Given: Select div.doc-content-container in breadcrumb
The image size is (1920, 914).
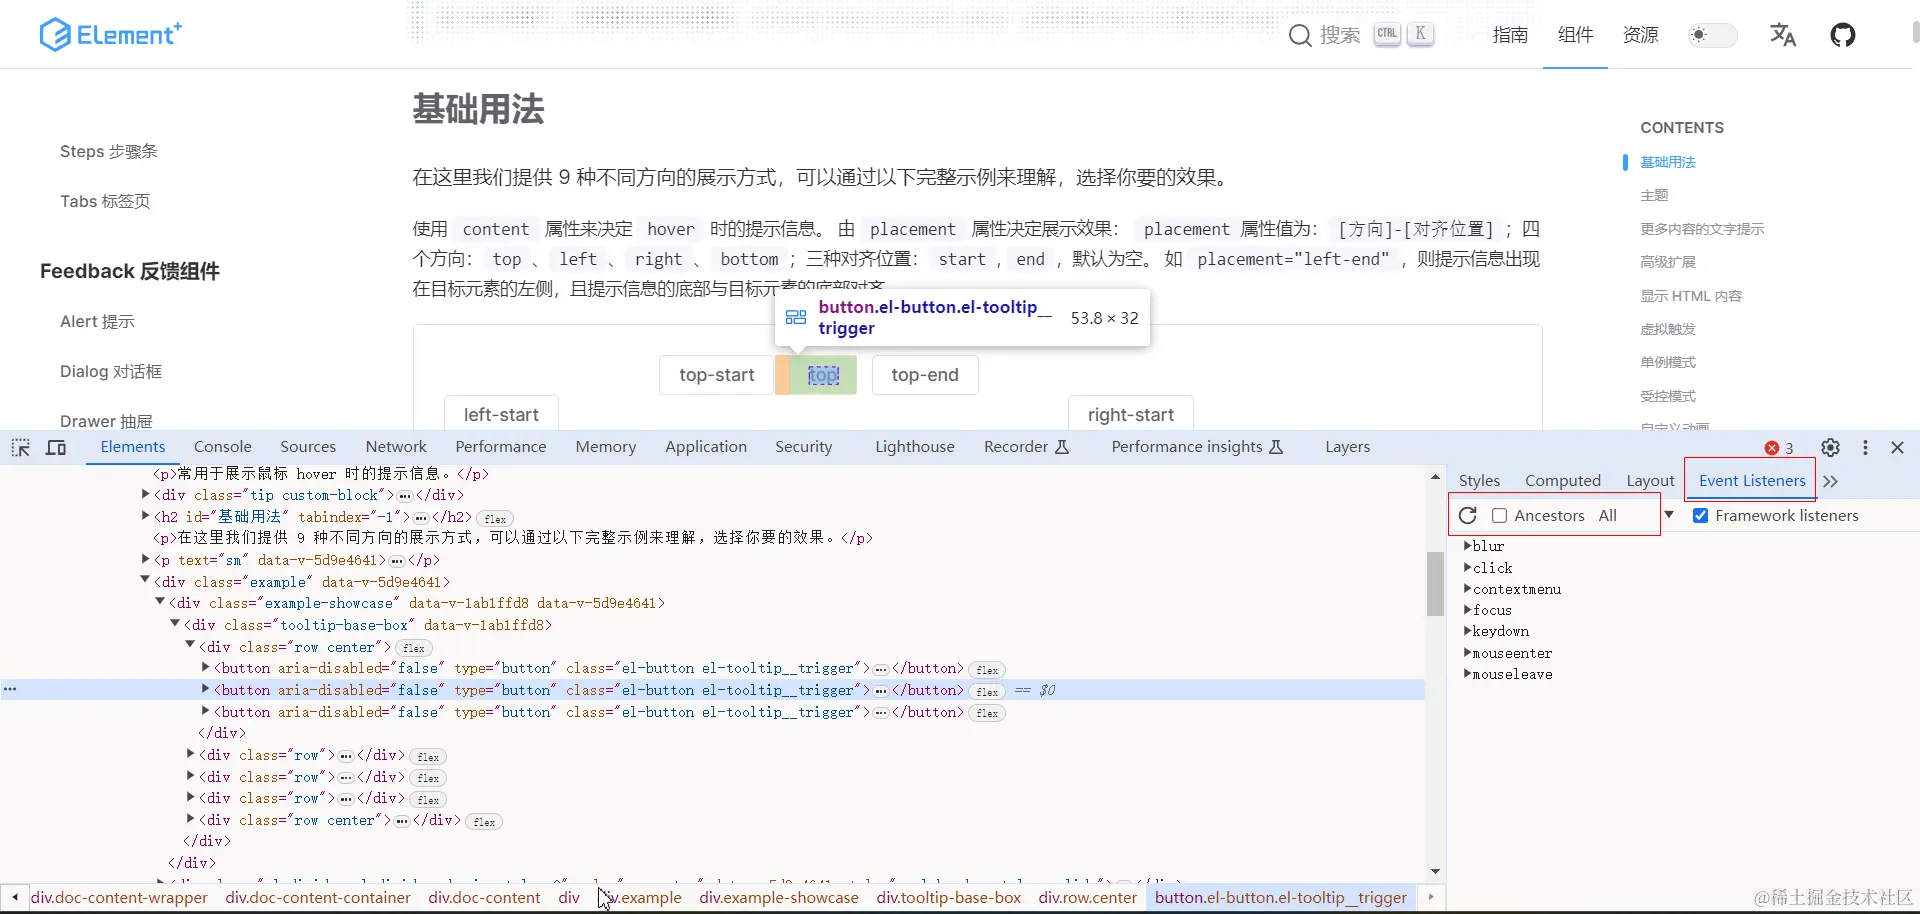Looking at the screenshot, I should coord(318,898).
